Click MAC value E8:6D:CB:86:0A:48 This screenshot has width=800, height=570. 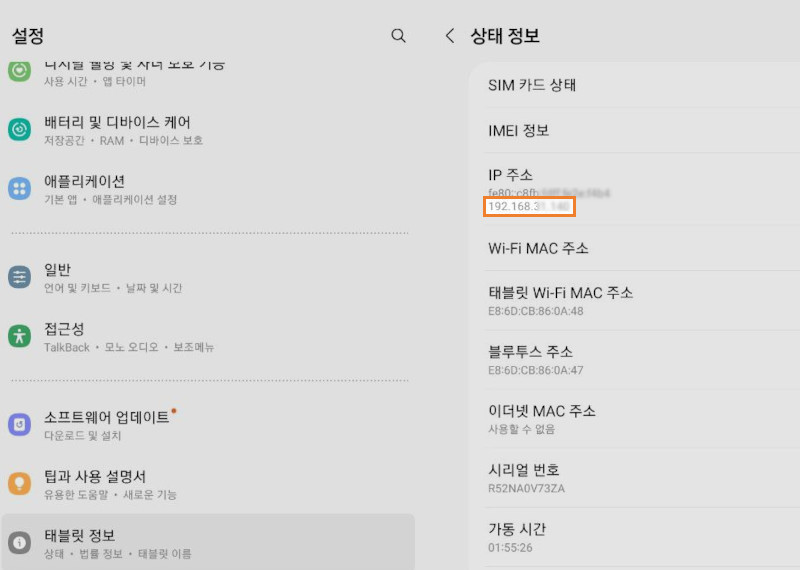click(x=536, y=311)
